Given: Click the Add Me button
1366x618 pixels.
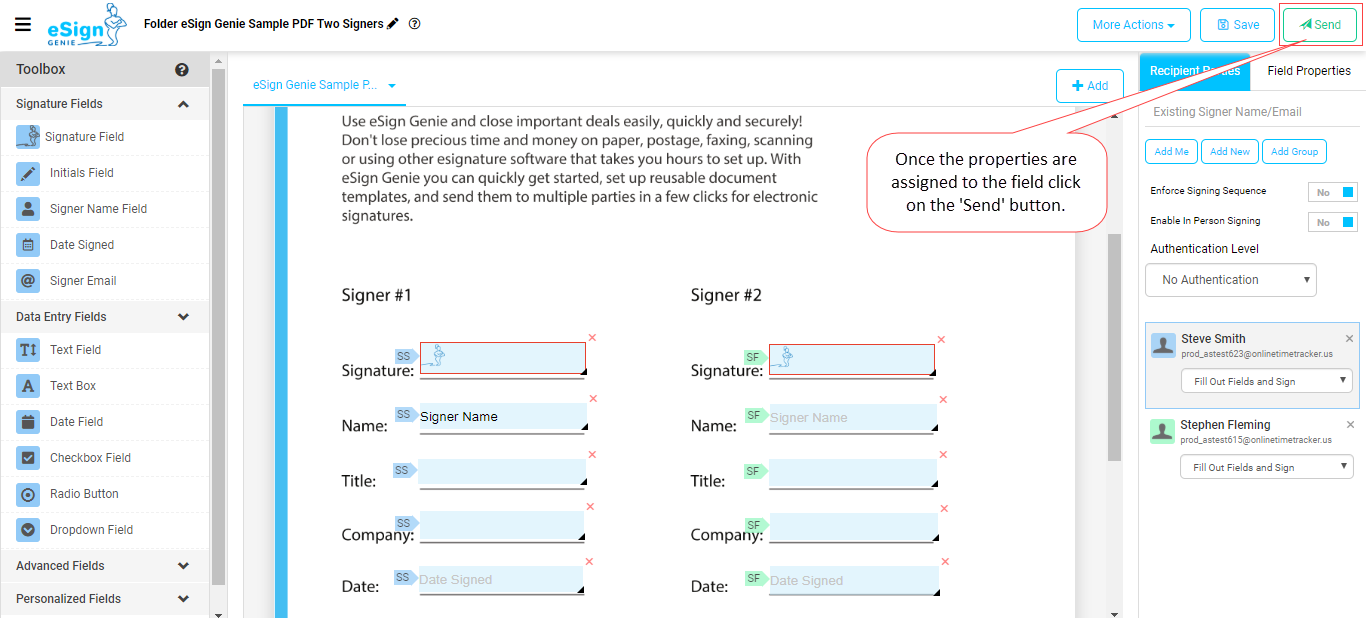Looking at the screenshot, I should click(x=1171, y=152).
